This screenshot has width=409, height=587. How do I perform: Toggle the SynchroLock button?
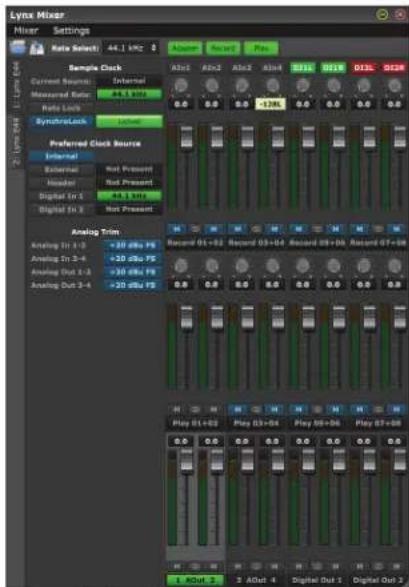[61, 121]
